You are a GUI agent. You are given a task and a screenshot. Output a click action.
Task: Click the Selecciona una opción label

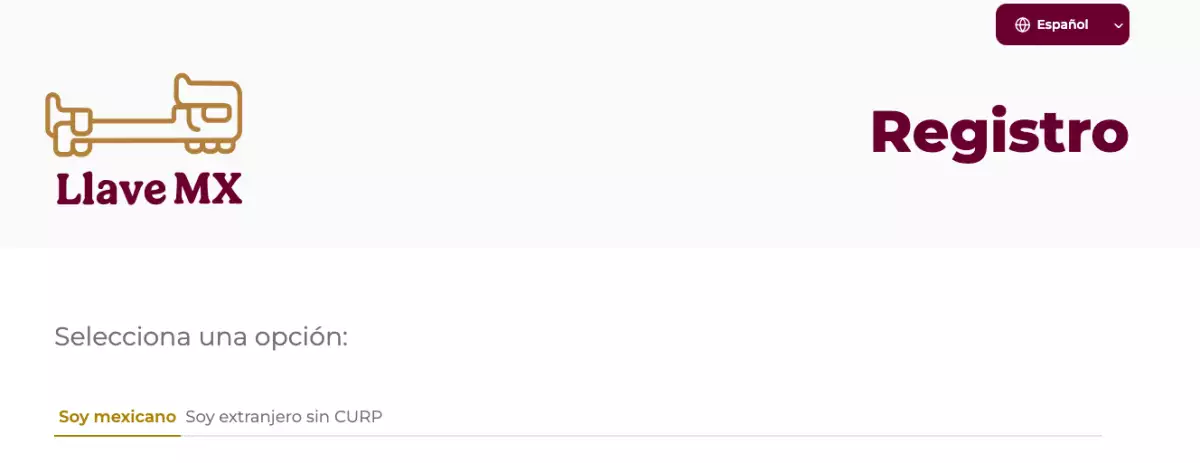click(201, 336)
